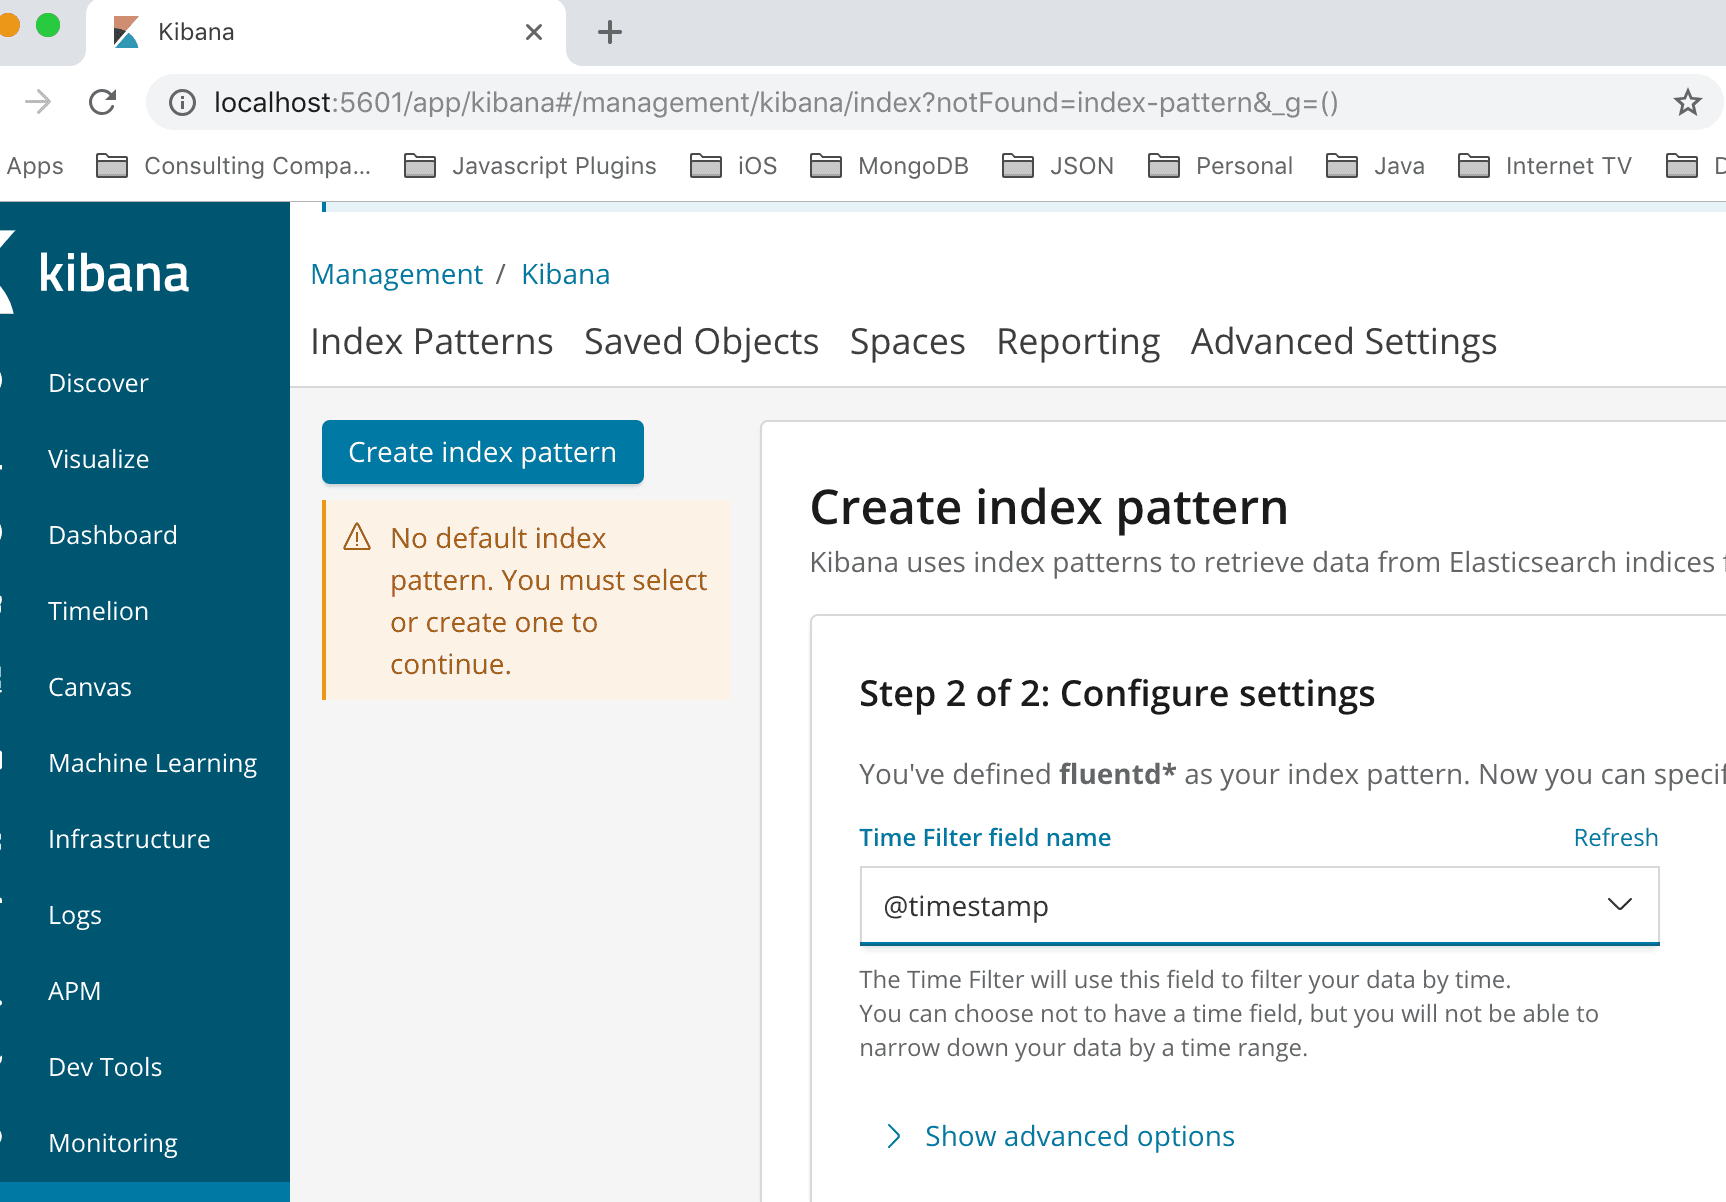Open the Javascript Plugins bookmarks folder
The image size is (1726, 1202).
530,166
